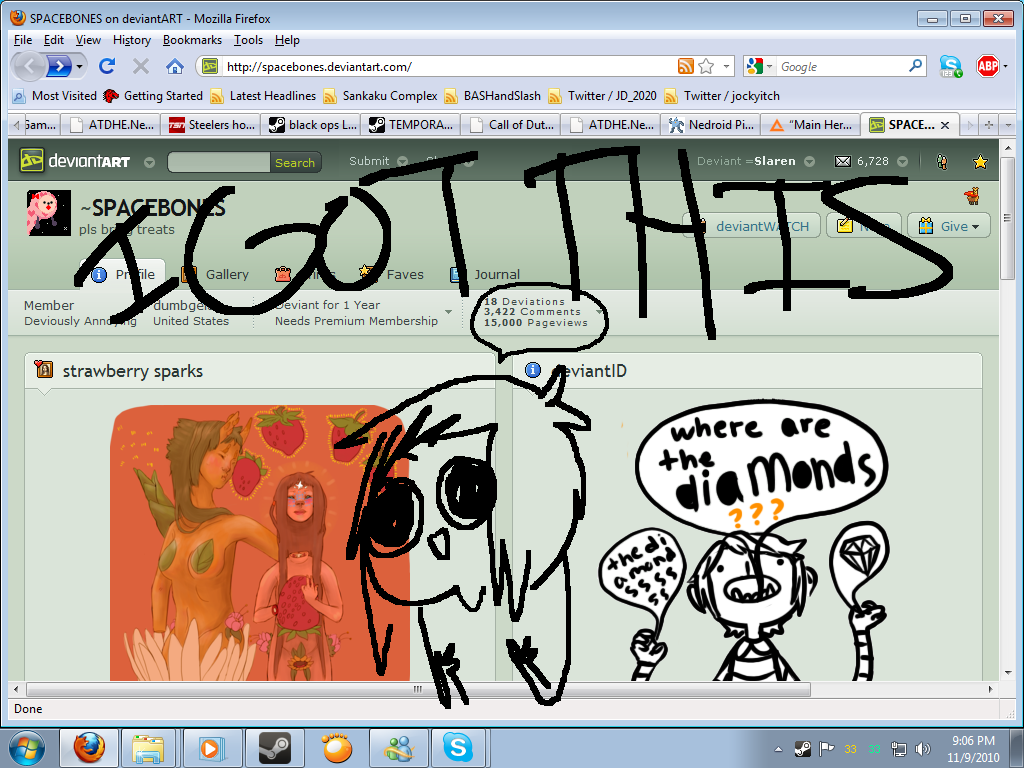Viewport: 1024px width, 768px height.
Task: Open the Twitter / jockyitch bookmark
Action: pos(722,96)
